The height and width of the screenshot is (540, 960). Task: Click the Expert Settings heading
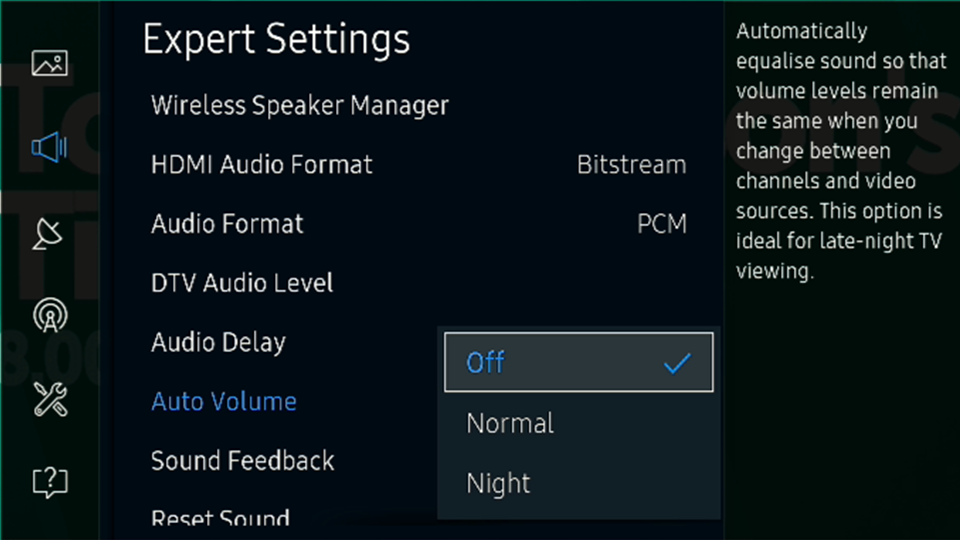tap(276, 40)
